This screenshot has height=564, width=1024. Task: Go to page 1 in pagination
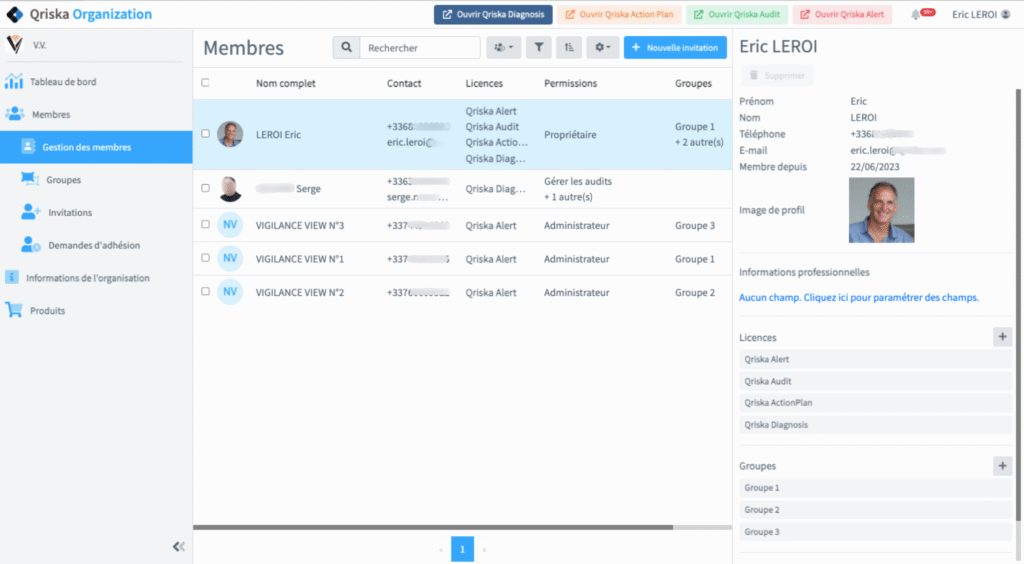pos(462,549)
